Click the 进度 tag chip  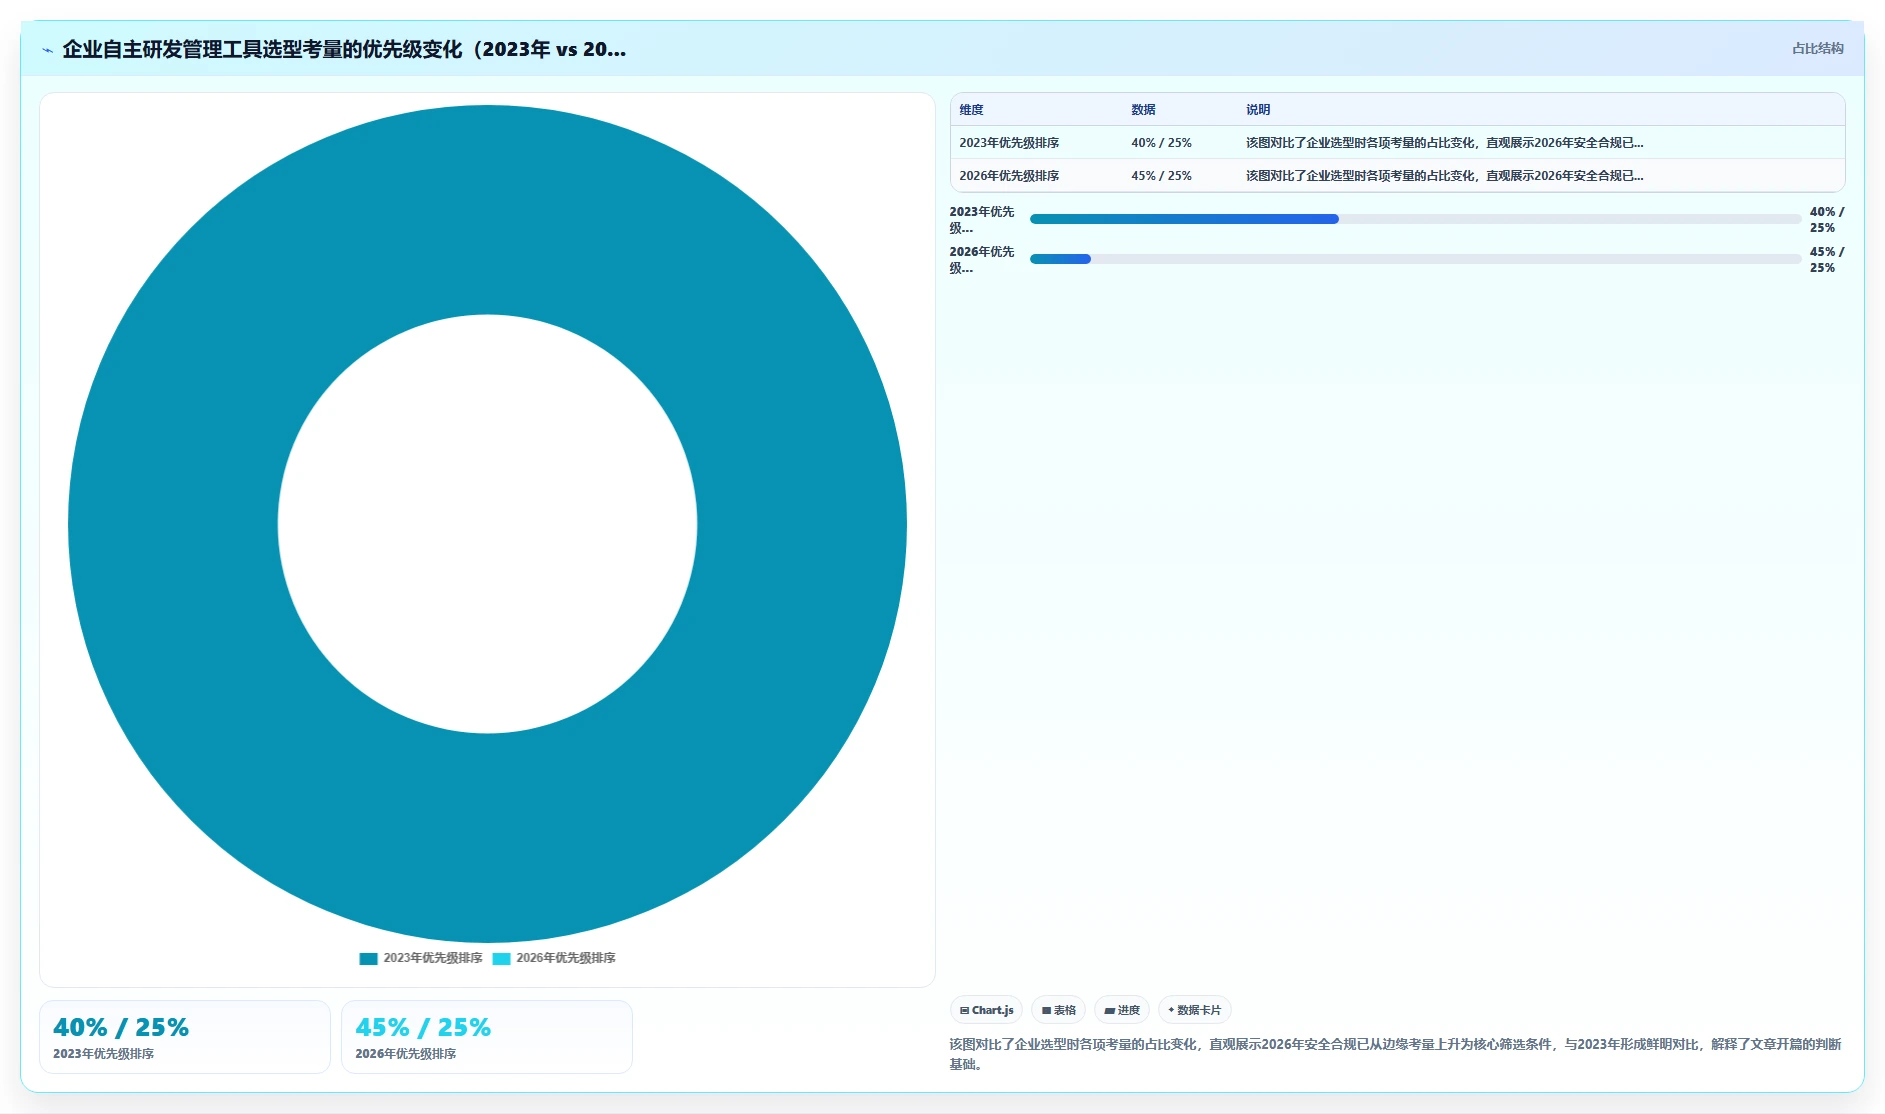[x=1122, y=1010]
